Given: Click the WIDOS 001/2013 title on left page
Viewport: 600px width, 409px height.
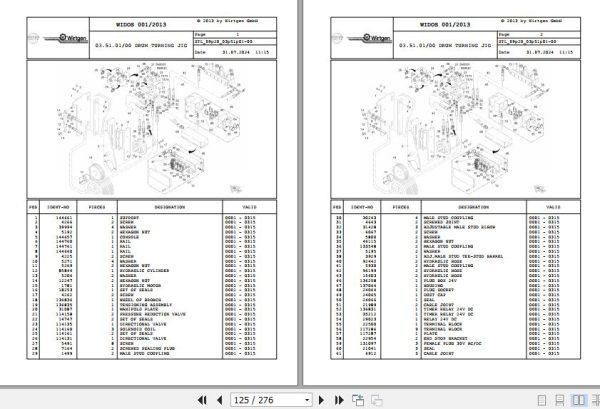Looking at the screenshot, I should pos(141,24).
